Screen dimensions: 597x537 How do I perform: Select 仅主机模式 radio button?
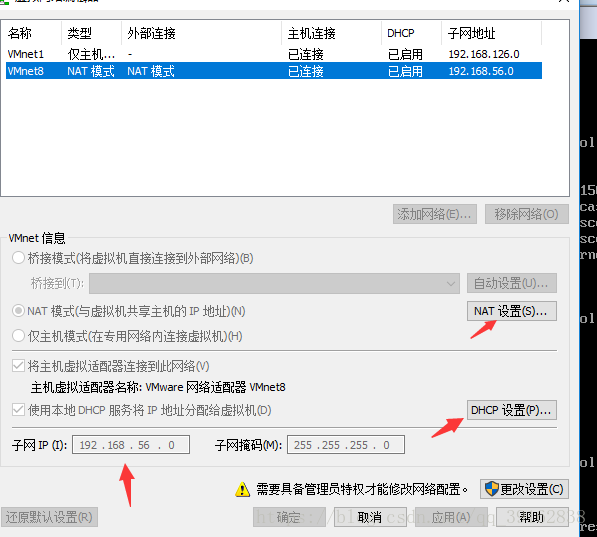[x=18, y=336]
